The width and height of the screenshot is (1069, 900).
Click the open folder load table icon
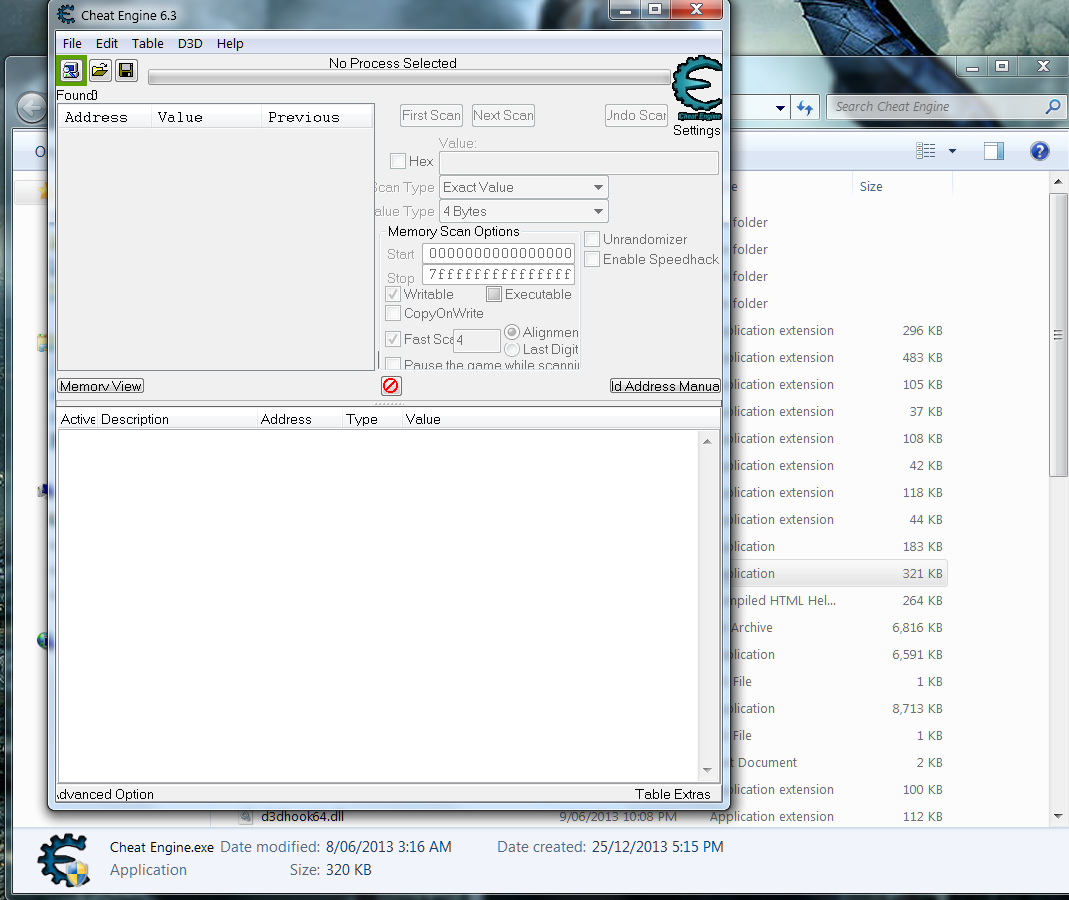[100, 70]
